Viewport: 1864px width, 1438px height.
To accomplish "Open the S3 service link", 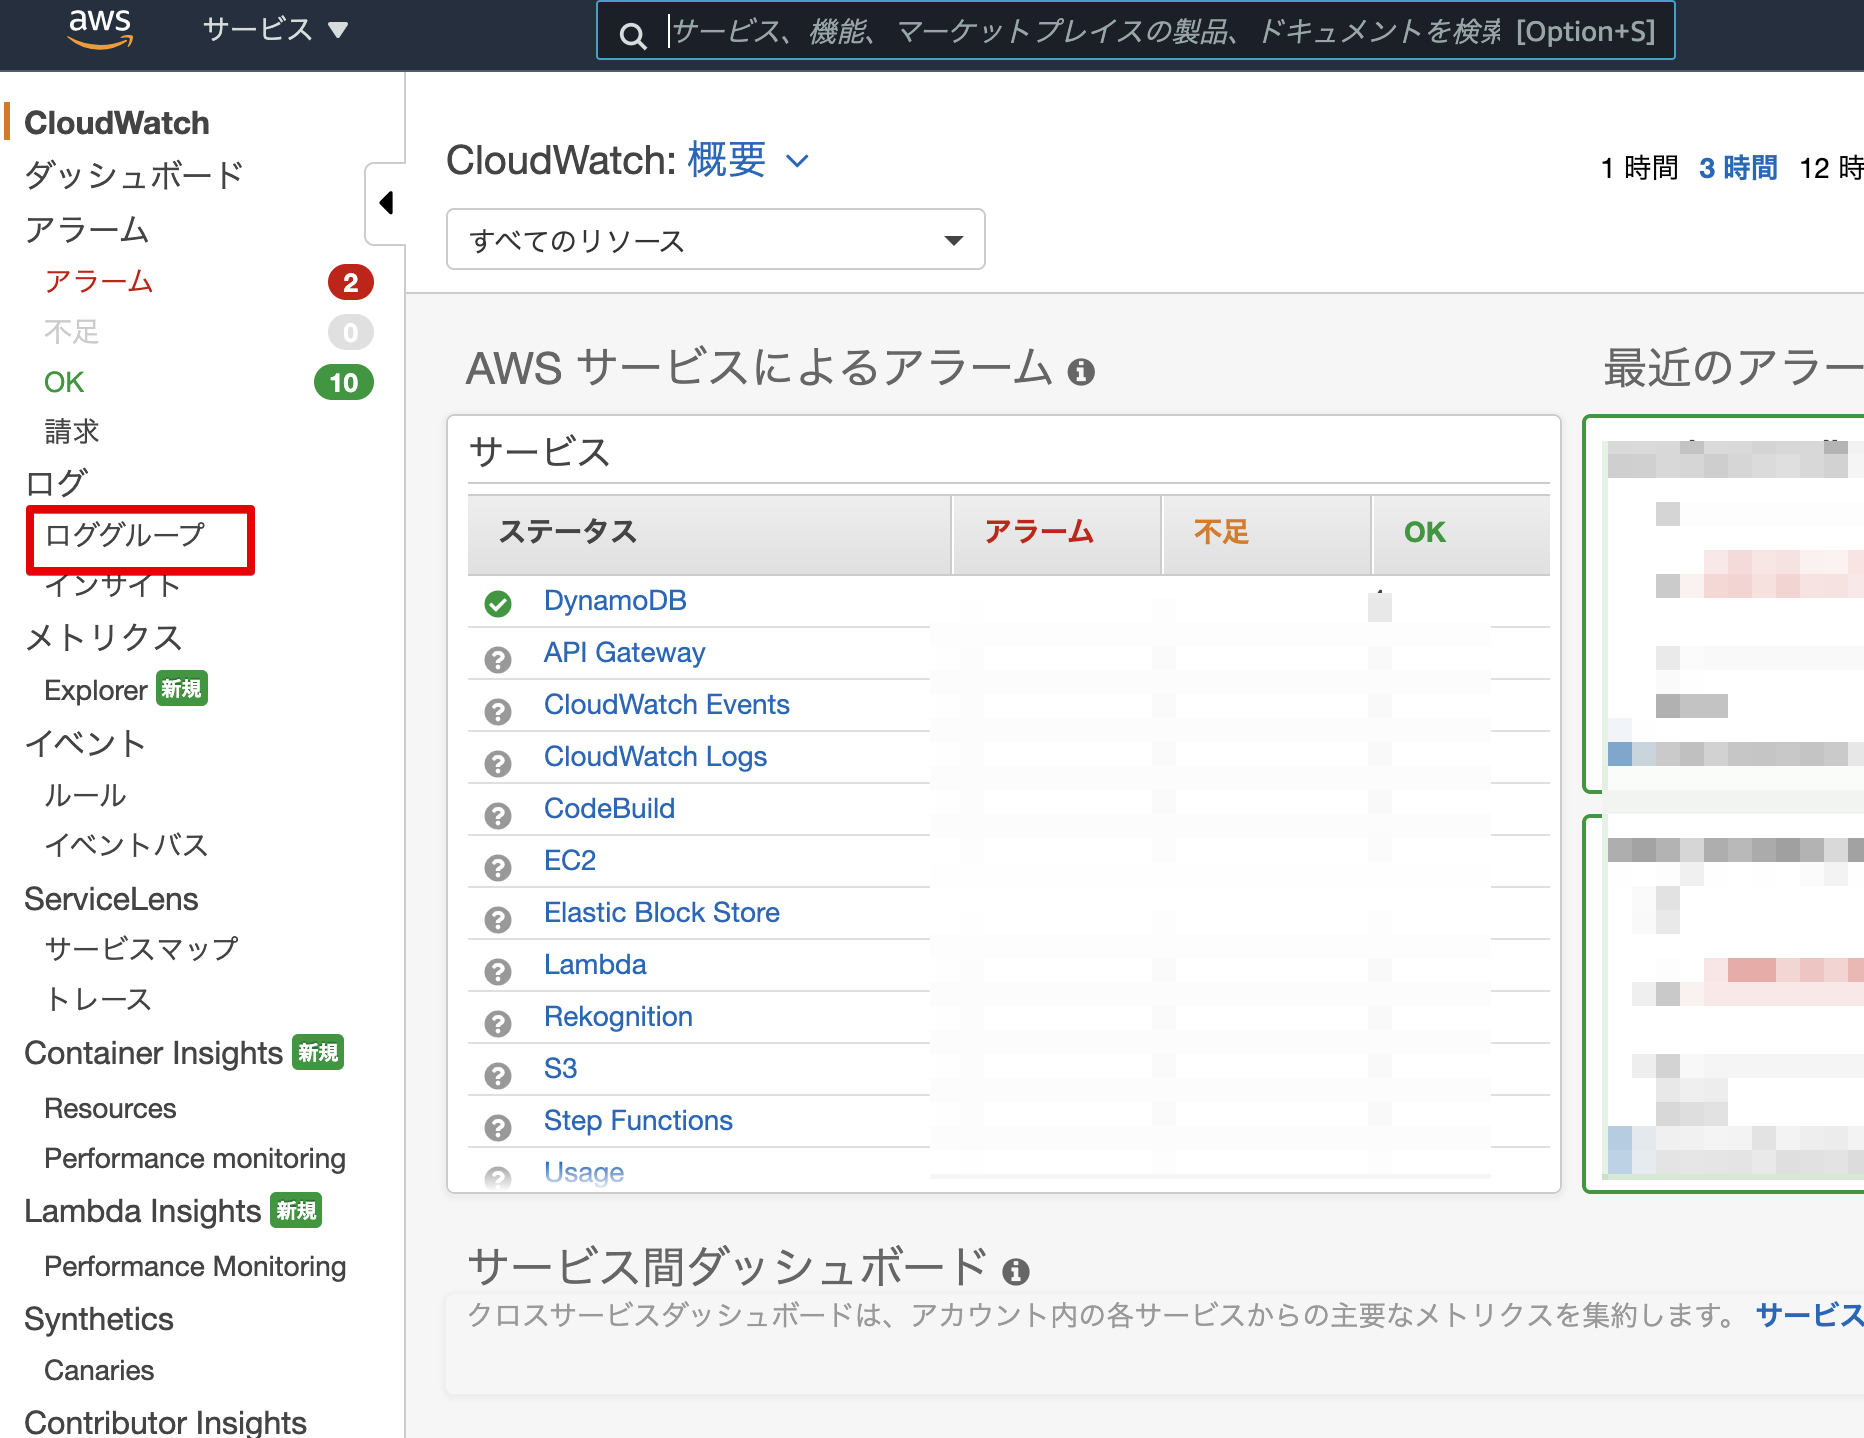I will tap(560, 1068).
